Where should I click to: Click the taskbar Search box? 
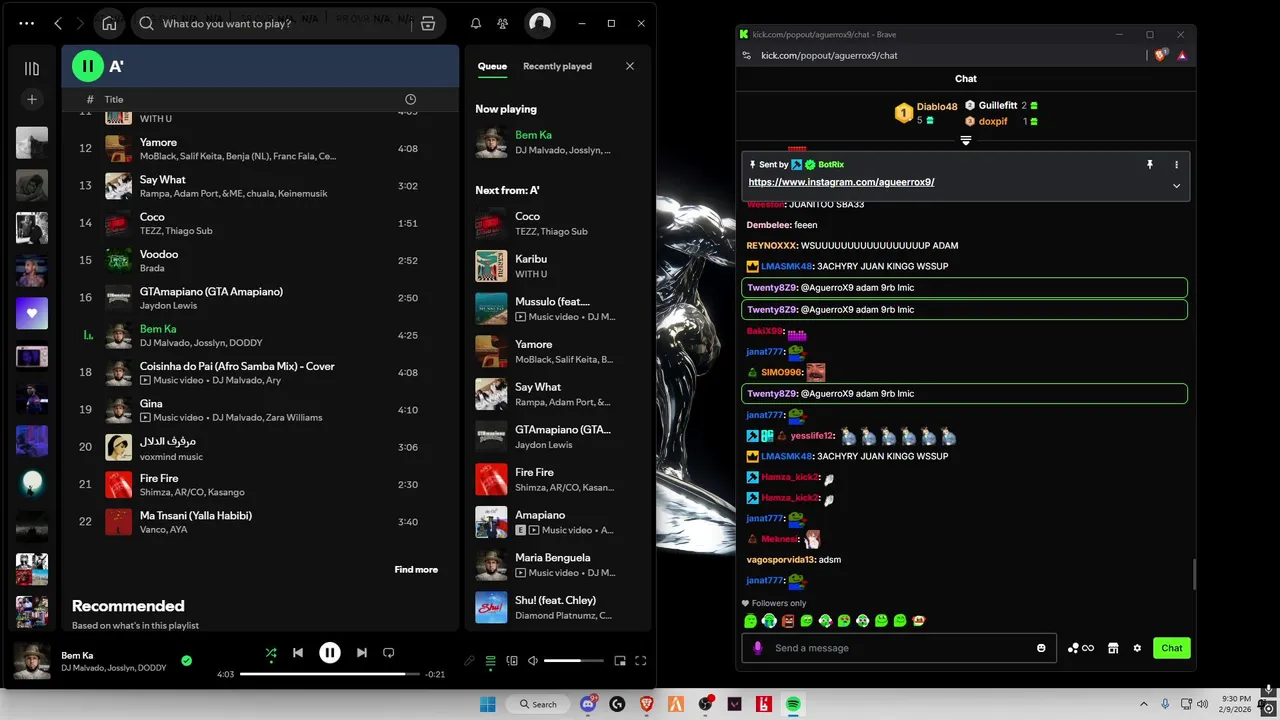pos(537,704)
